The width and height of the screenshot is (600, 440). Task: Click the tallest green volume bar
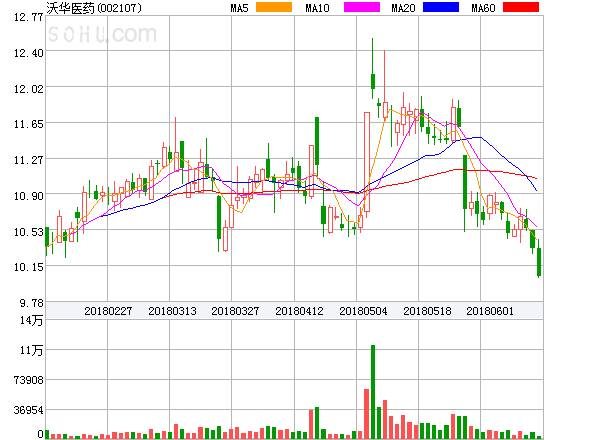pyautogui.click(x=373, y=392)
